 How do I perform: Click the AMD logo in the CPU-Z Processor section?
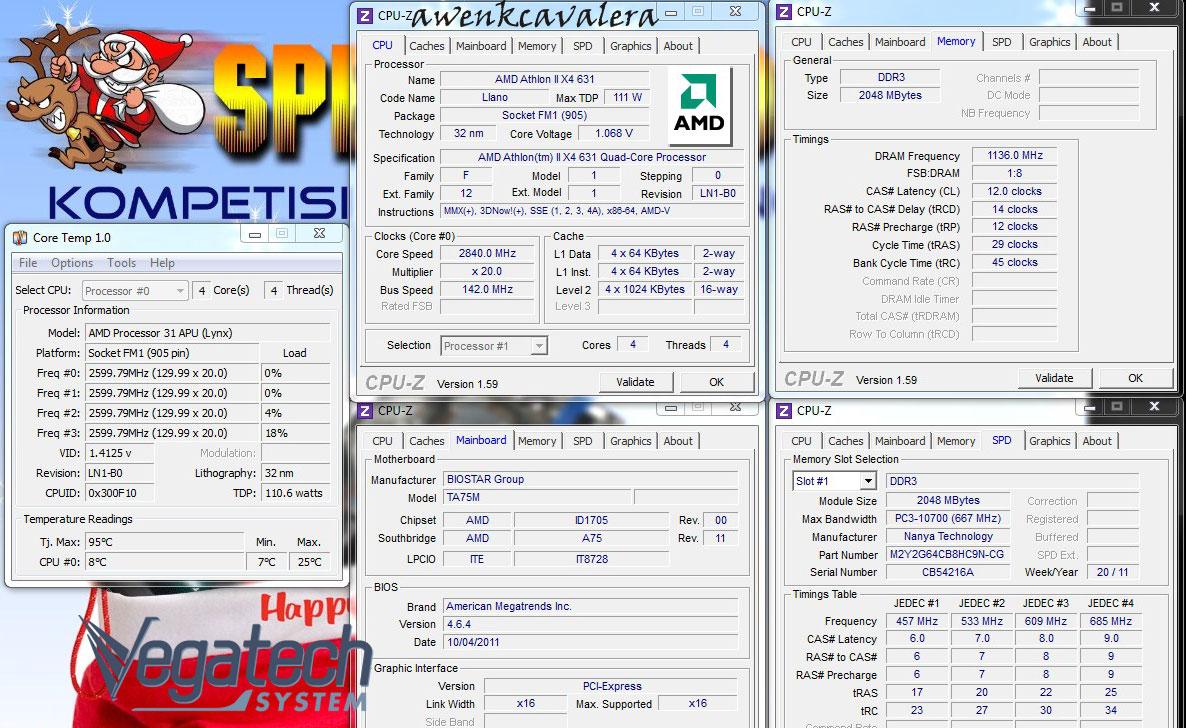[x=700, y=106]
